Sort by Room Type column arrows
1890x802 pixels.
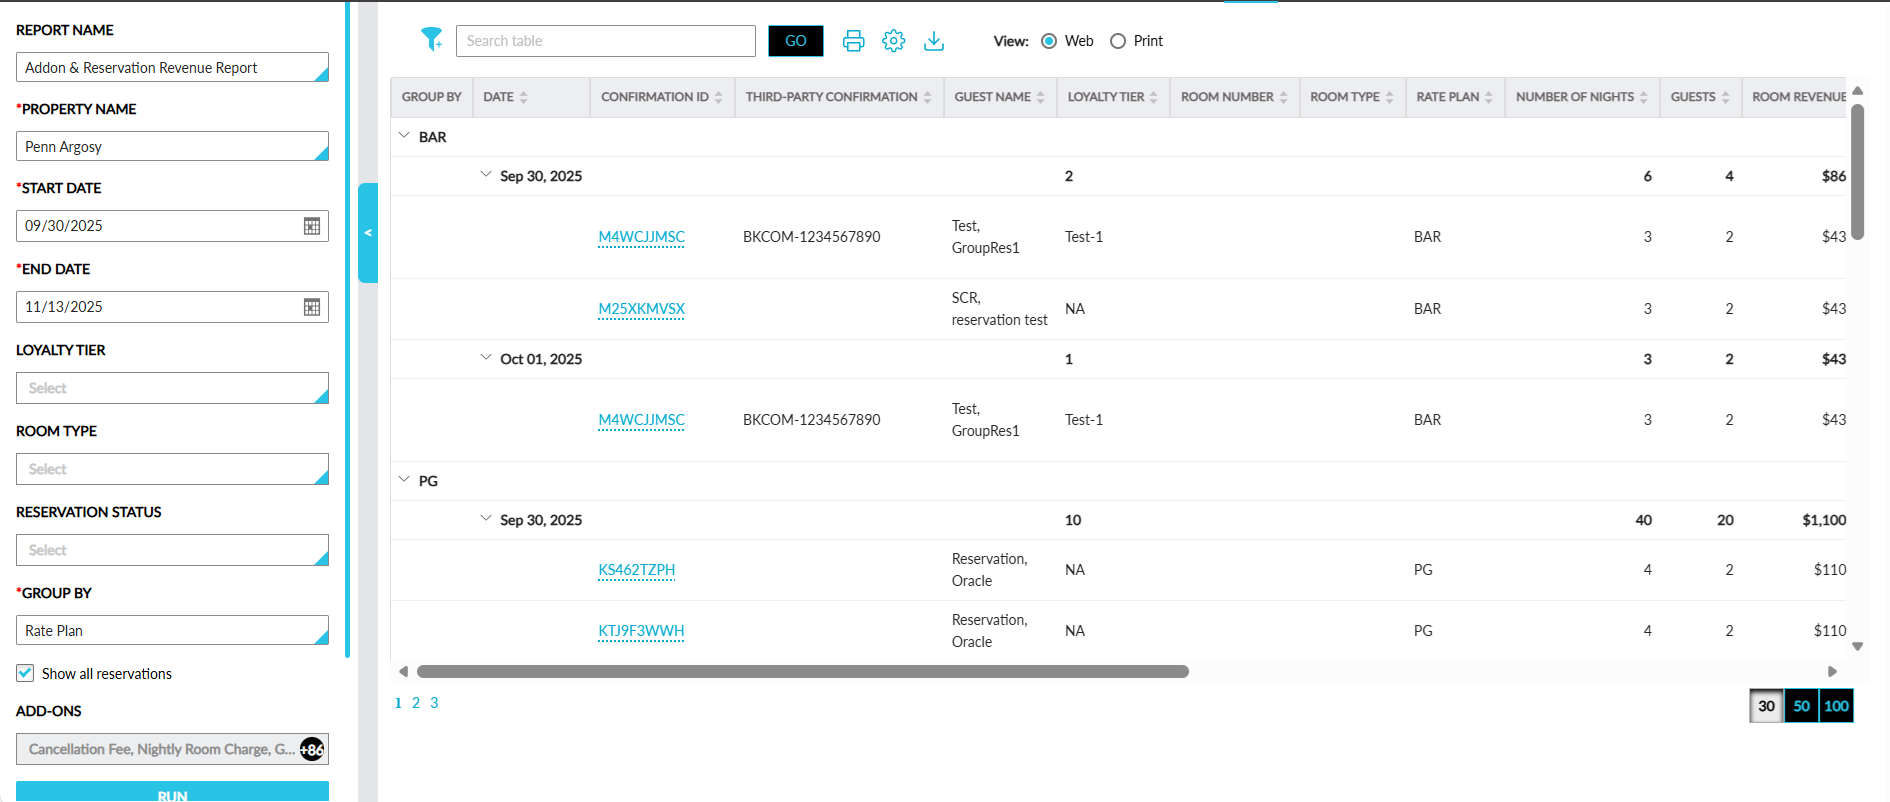point(1389,97)
